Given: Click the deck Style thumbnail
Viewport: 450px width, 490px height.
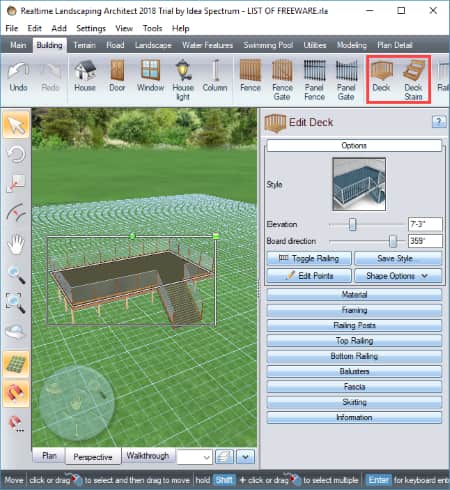Looking at the screenshot, I should point(359,184).
